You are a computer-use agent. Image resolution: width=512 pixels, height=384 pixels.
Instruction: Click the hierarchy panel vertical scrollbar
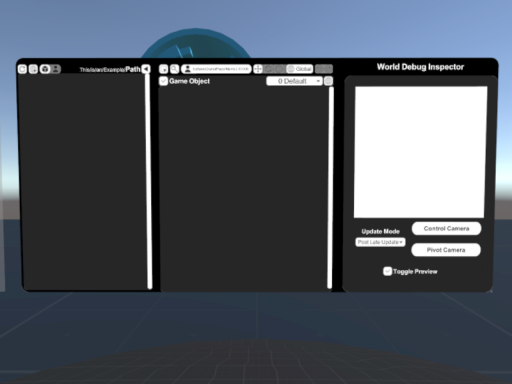coord(149,181)
